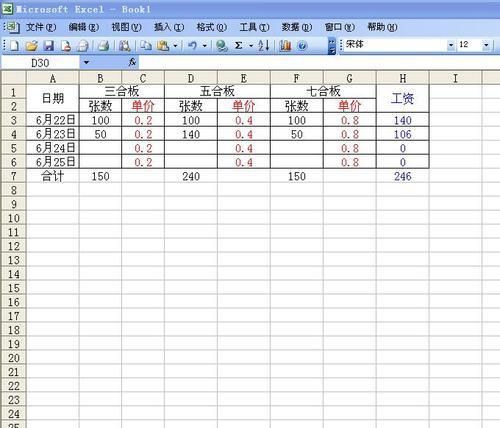The height and width of the screenshot is (428, 500).
Task: Save the workbook with floppy disk icon
Action: point(49,45)
